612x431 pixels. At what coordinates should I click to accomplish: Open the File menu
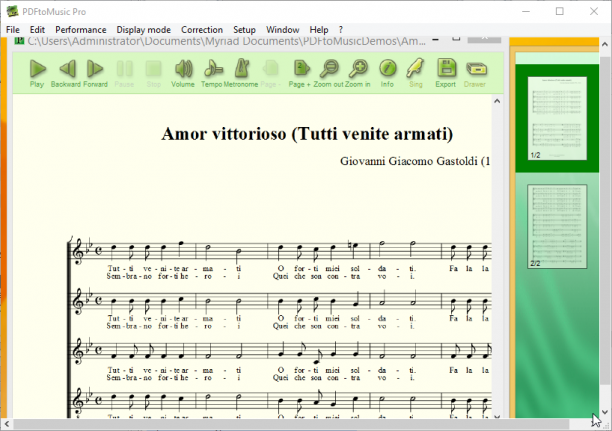[13, 30]
